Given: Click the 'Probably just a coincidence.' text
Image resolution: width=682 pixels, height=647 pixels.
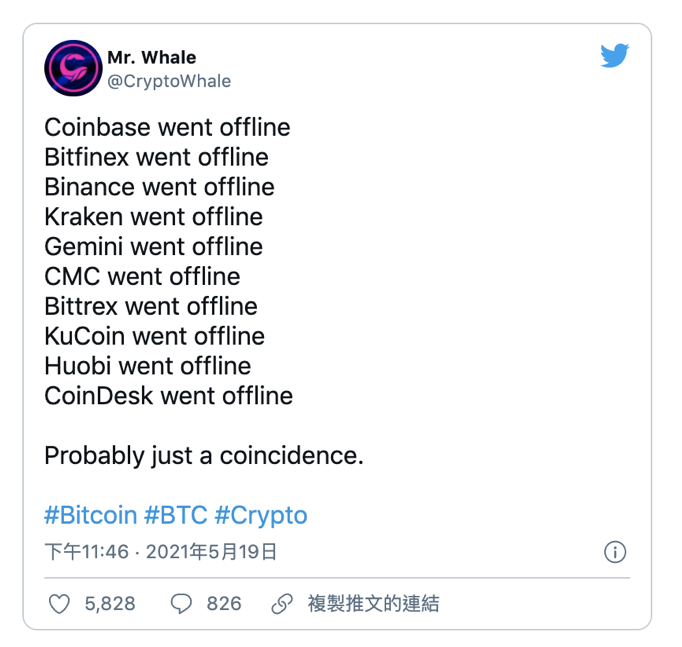Looking at the screenshot, I should (204, 456).
